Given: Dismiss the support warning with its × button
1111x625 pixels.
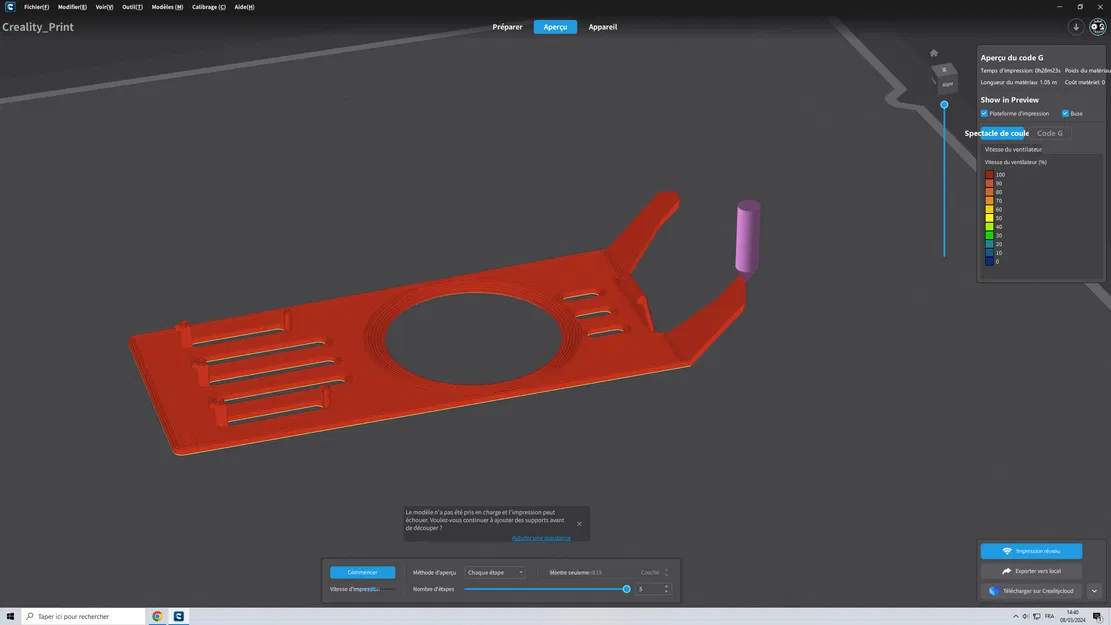Looking at the screenshot, I should [578, 523].
